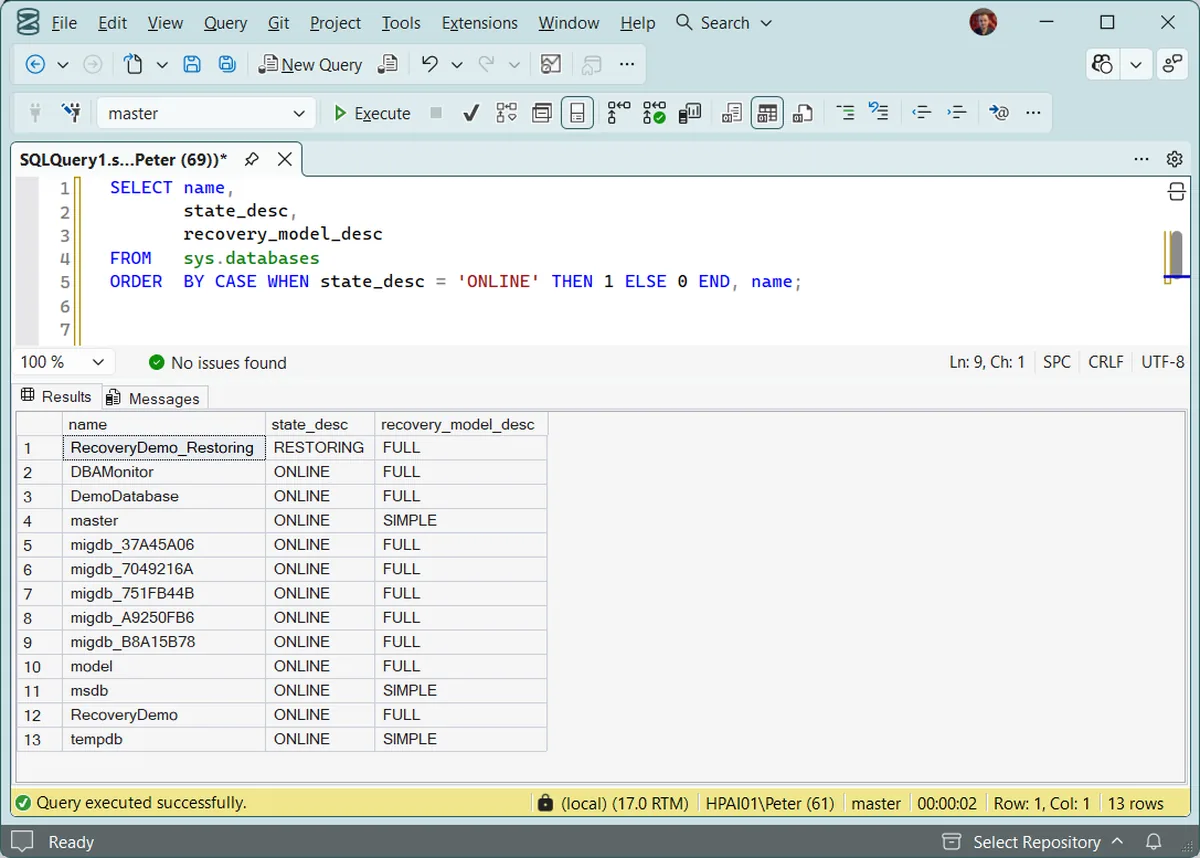This screenshot has width=1200, height=858.
Task: Switch output to Results to File
Action: click(x=802, y=113)
